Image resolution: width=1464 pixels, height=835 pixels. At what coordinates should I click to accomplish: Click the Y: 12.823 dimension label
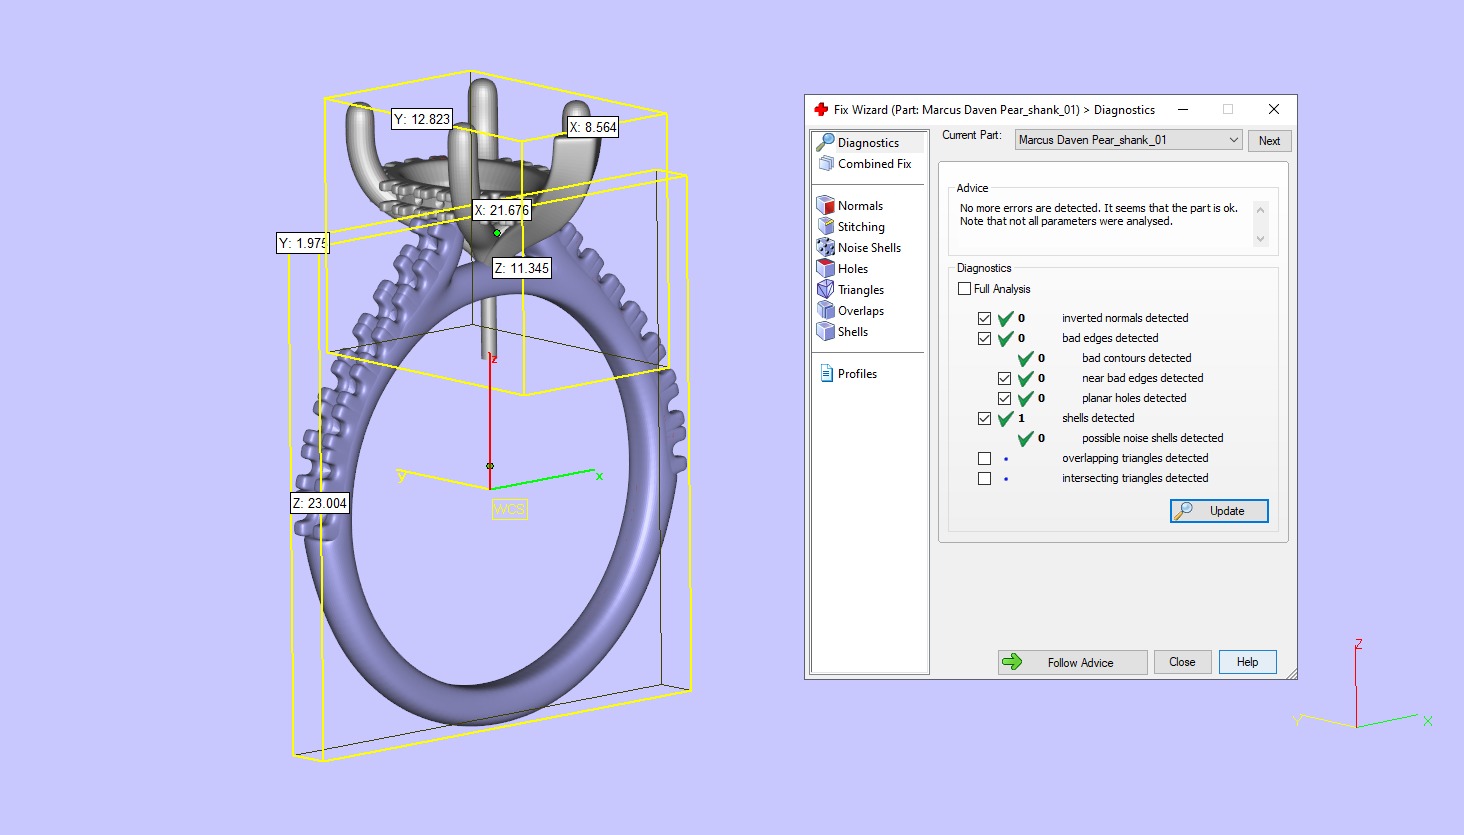coord(422,119)
